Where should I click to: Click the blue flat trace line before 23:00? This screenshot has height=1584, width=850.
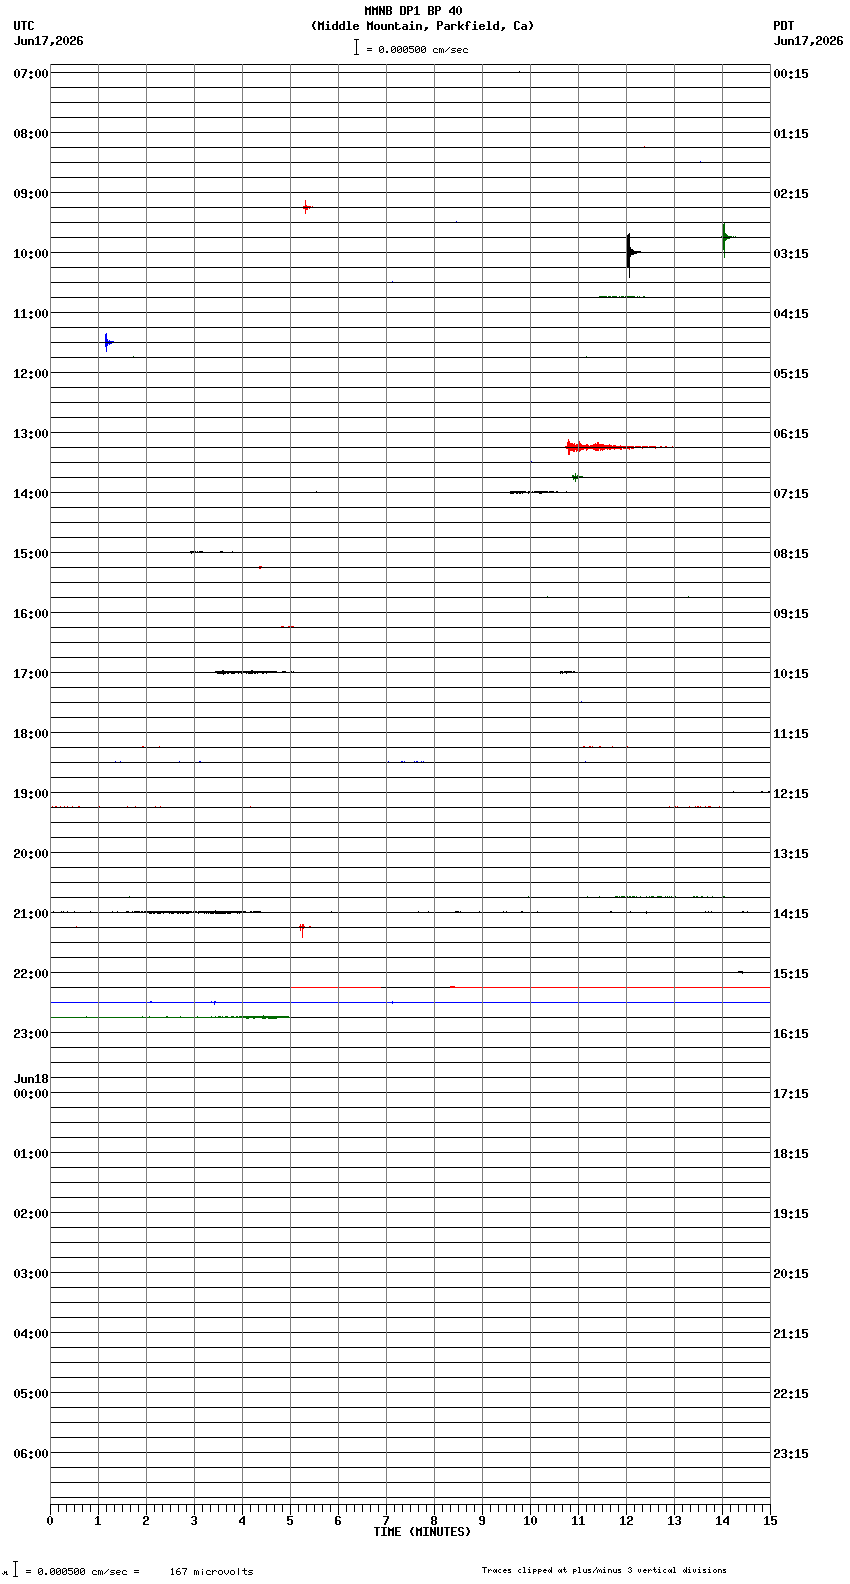[x=410, y=1002]
